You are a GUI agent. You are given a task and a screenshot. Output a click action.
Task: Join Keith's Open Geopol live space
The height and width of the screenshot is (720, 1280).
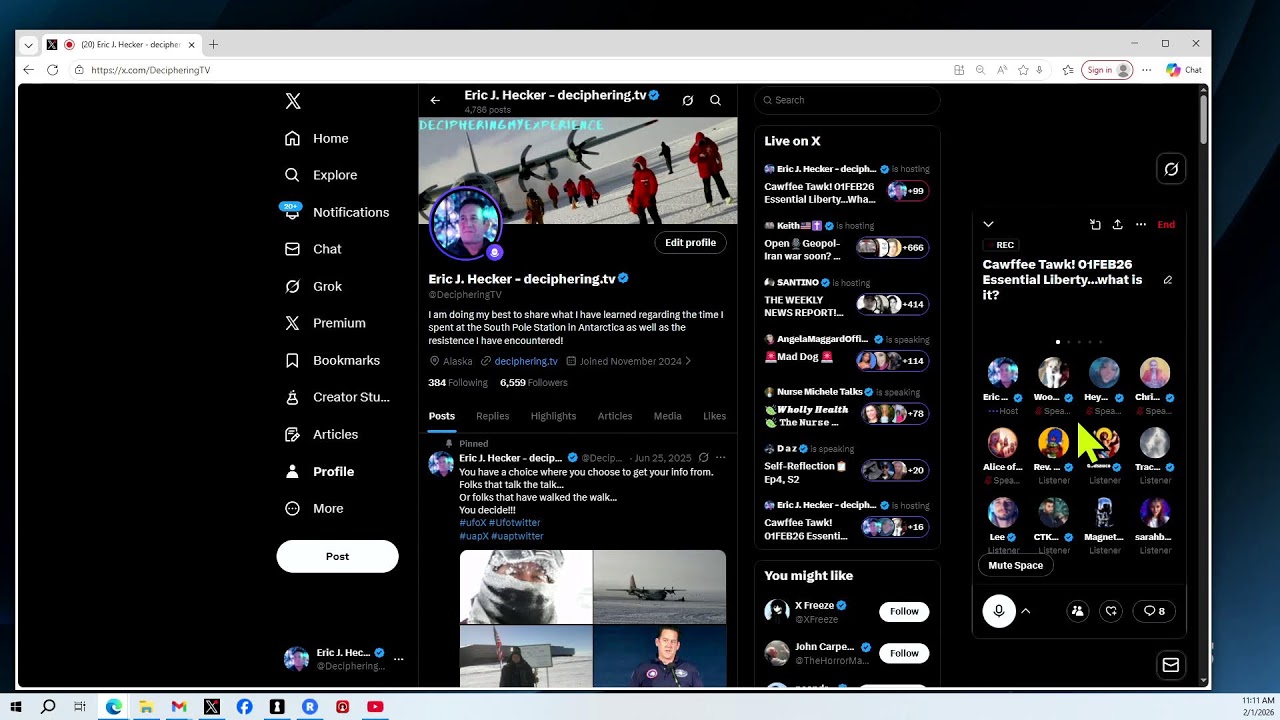[x=846, y=241]
